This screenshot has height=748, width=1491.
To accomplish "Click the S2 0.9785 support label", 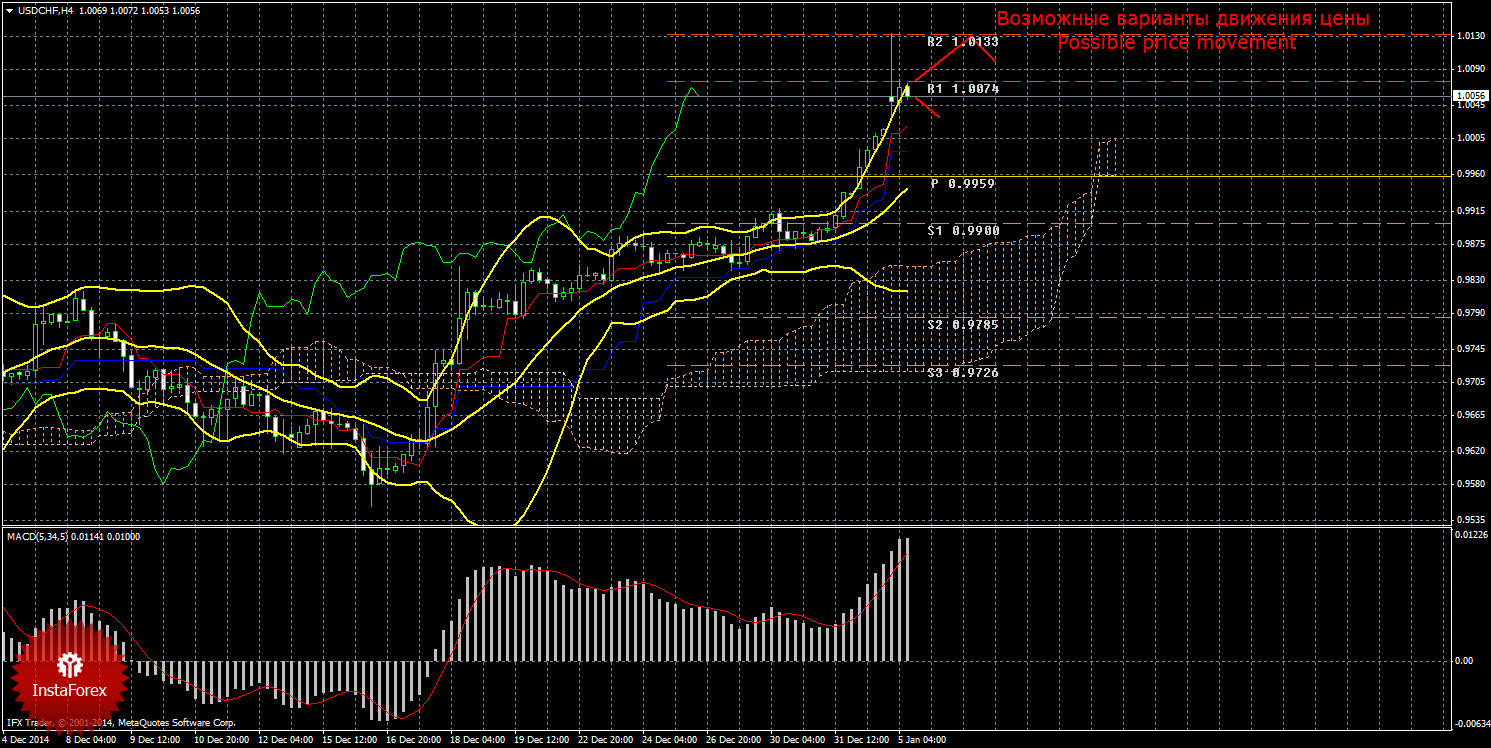I will (x=962, y=324).
